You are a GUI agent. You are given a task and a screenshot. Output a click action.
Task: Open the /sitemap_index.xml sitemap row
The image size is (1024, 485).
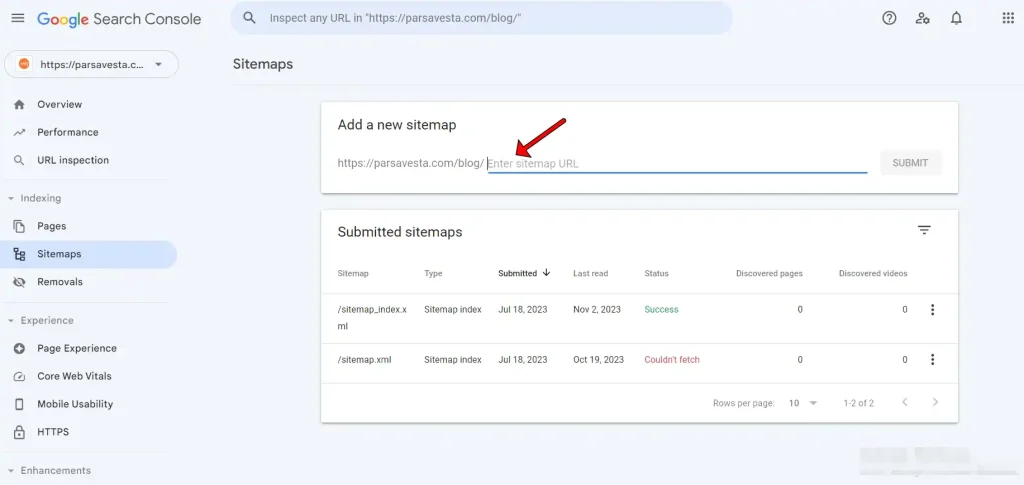[x=639, y=318]
